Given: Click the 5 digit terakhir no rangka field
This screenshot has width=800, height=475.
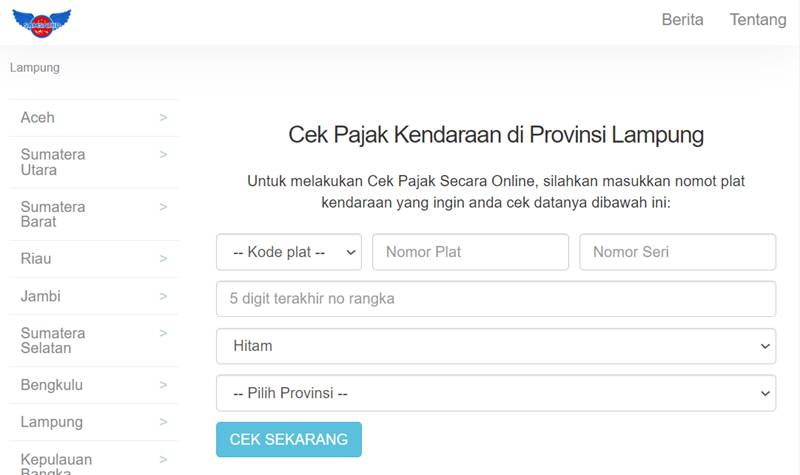Looking at the screenshot, I should 496,299.
